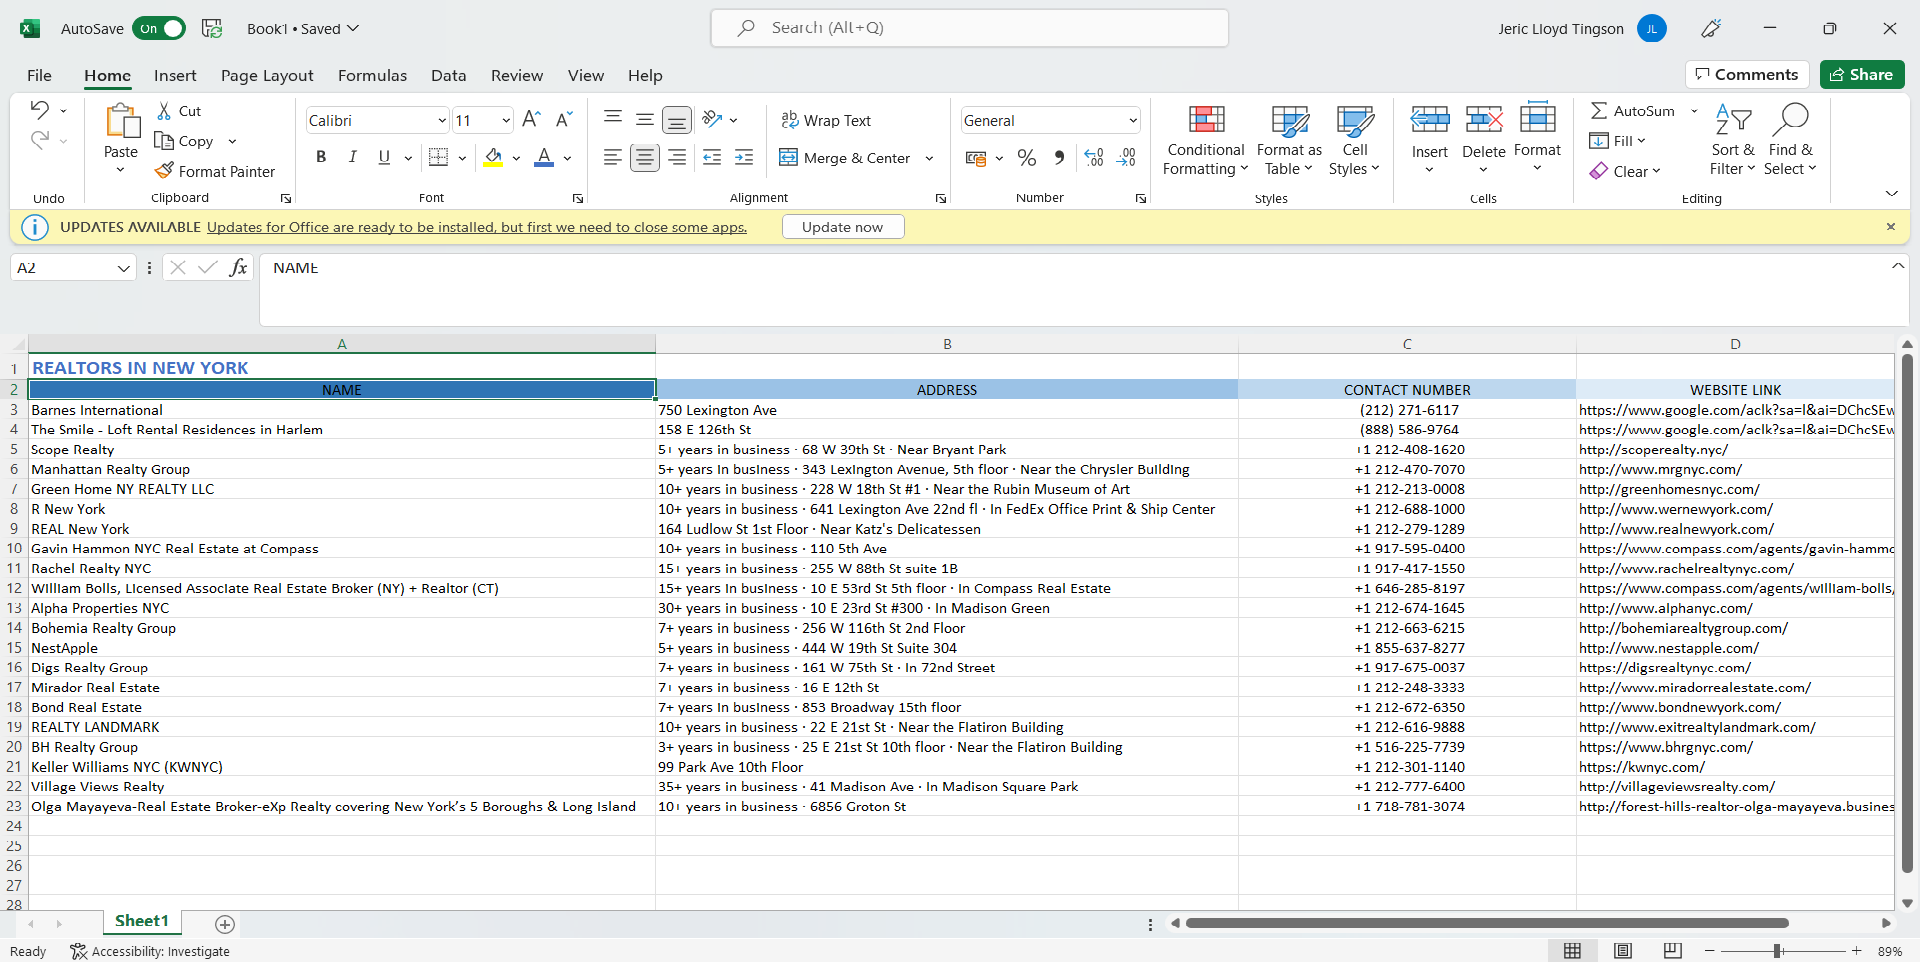Toggle AutoSave switch

click(159, 28)
